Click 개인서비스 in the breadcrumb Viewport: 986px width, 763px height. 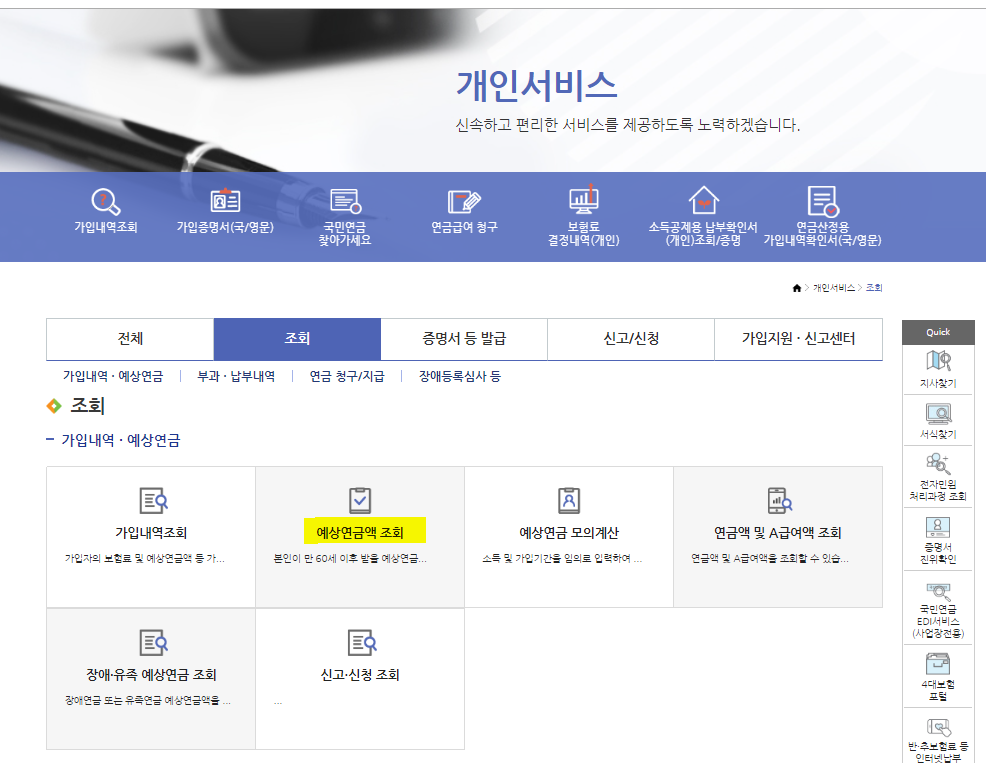point(834,288)
